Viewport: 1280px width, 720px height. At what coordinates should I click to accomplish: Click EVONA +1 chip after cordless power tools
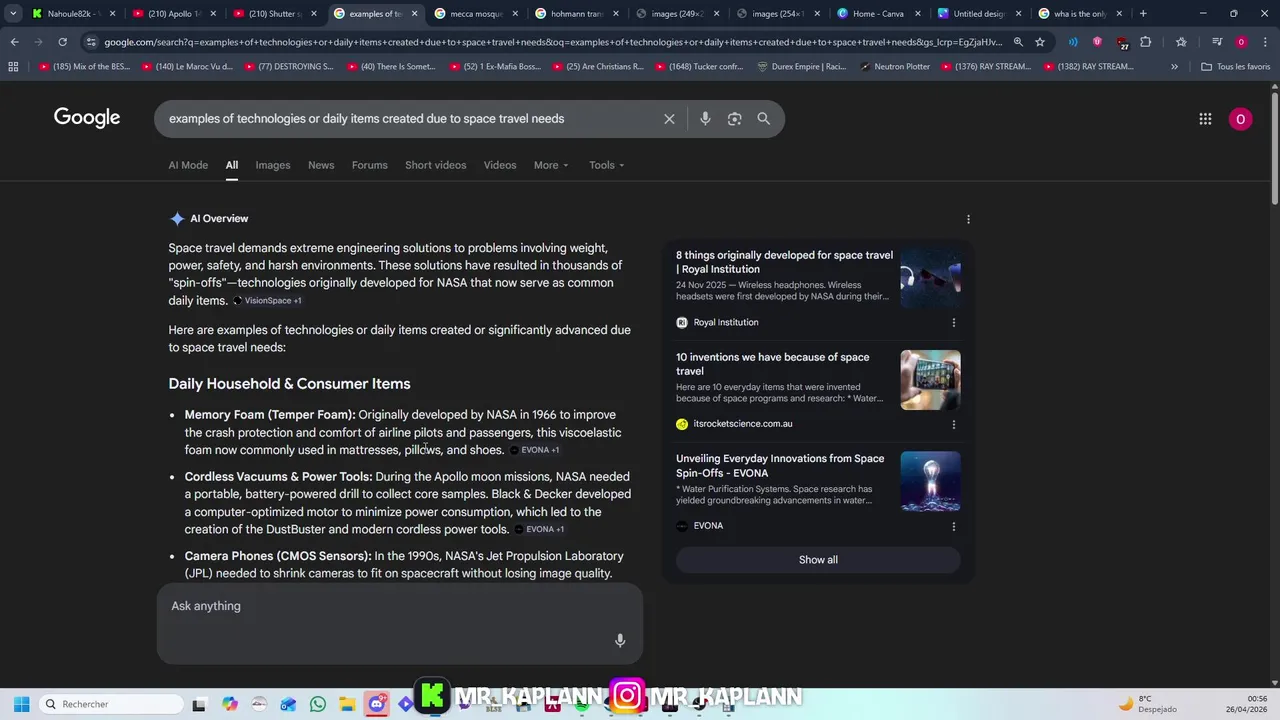click(x=540, y=530)
